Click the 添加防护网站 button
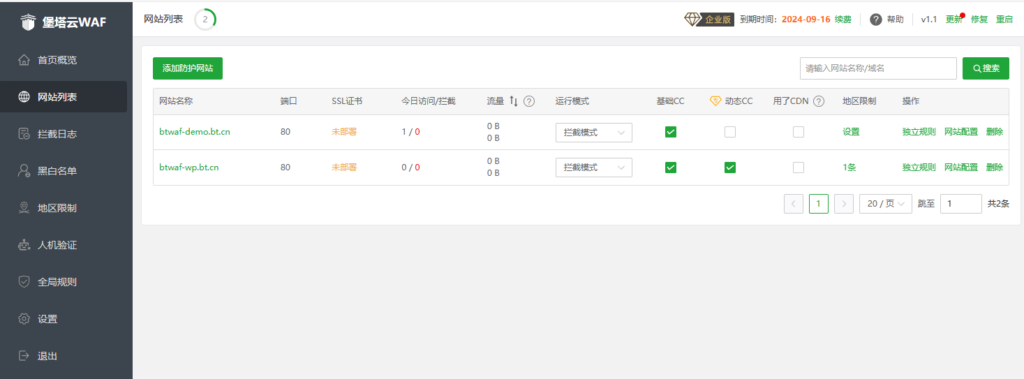 coord(187,68)
